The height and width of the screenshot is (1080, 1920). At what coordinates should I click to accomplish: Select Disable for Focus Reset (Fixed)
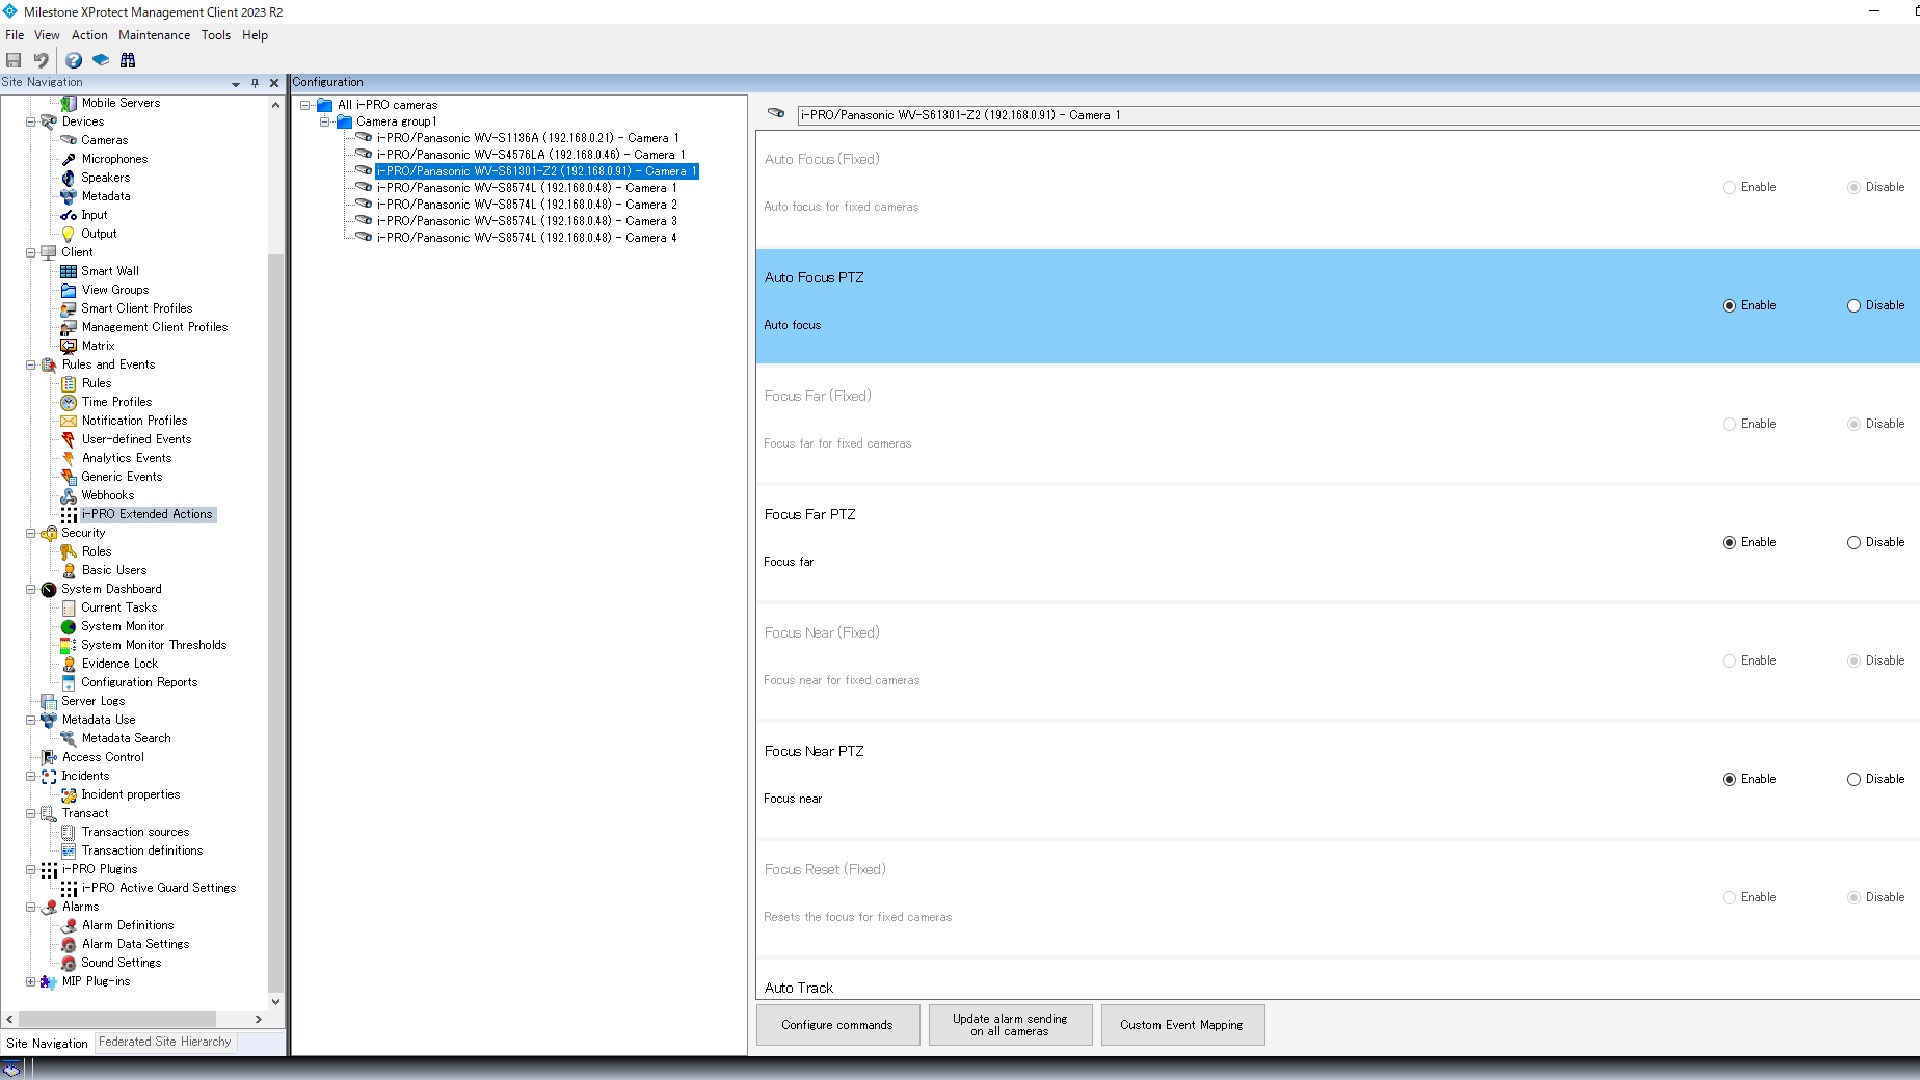1853,898
